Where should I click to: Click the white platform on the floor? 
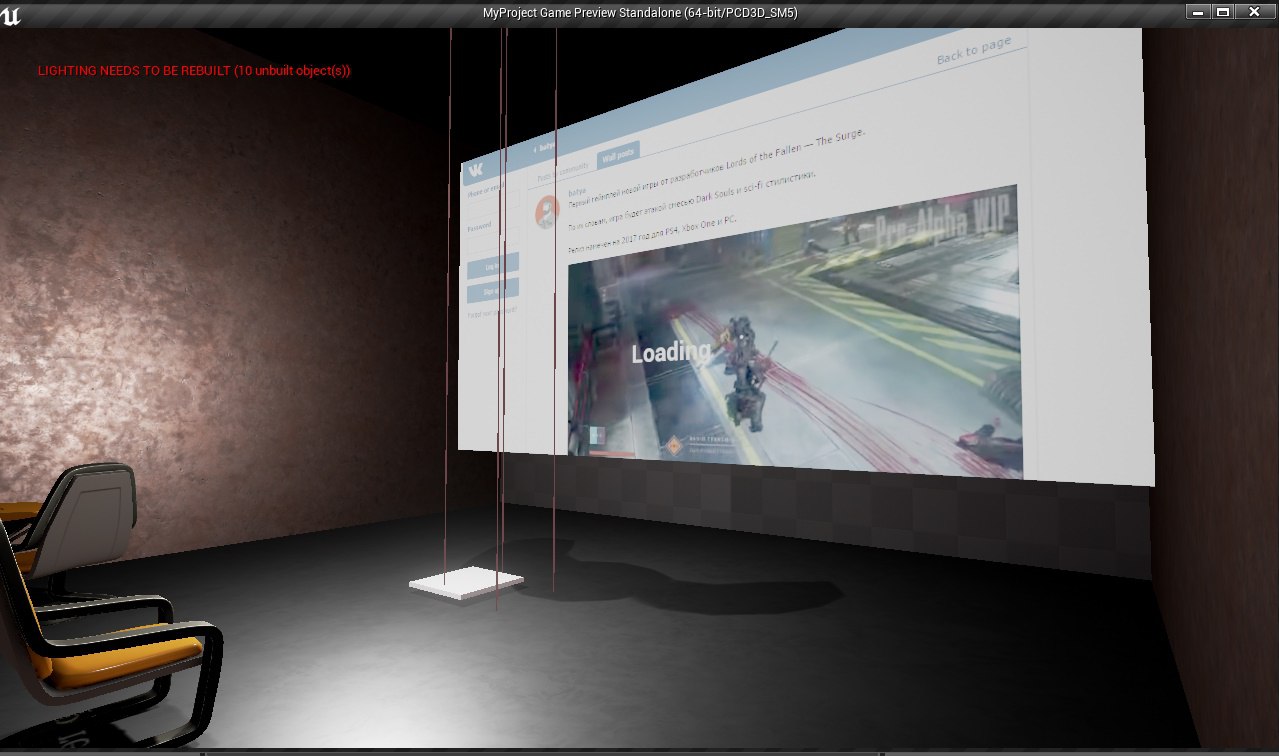(x=466, y=582)
